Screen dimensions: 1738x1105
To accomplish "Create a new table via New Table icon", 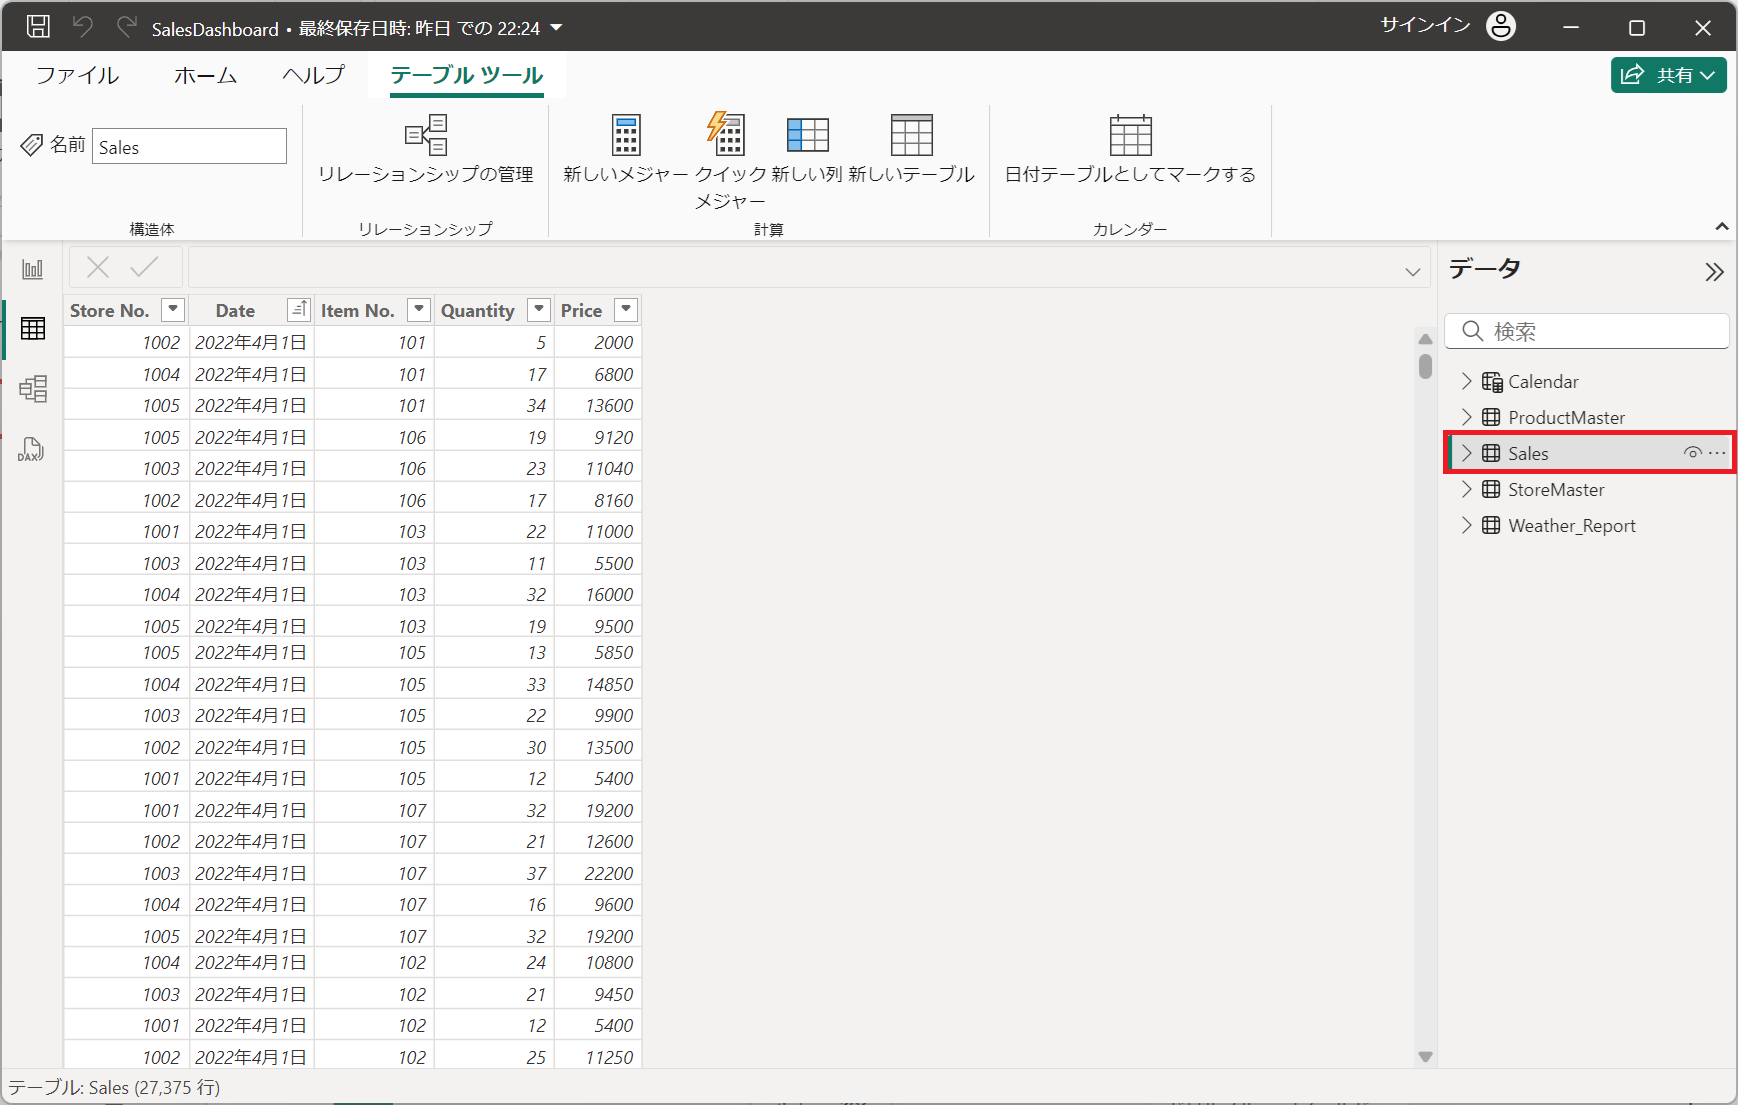I will coord(911,136).
